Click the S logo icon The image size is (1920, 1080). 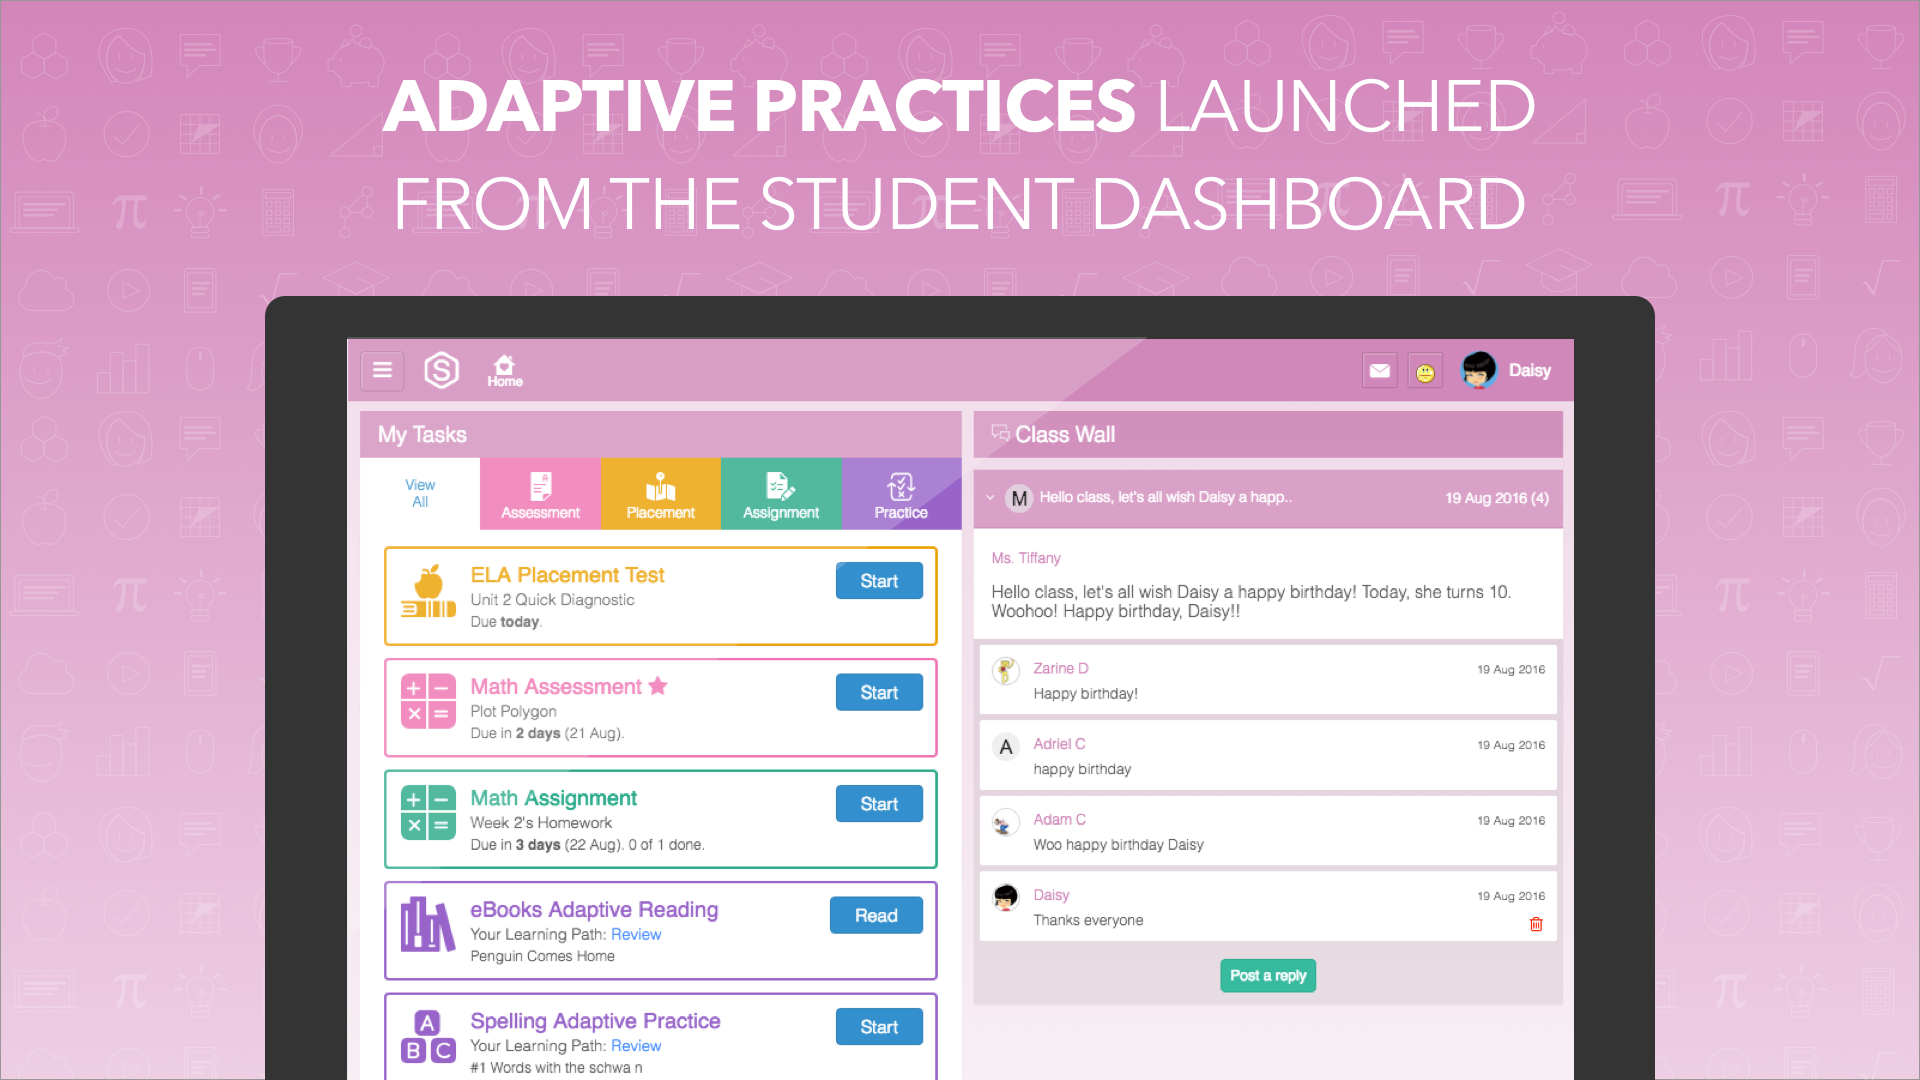tap(441, 370)
